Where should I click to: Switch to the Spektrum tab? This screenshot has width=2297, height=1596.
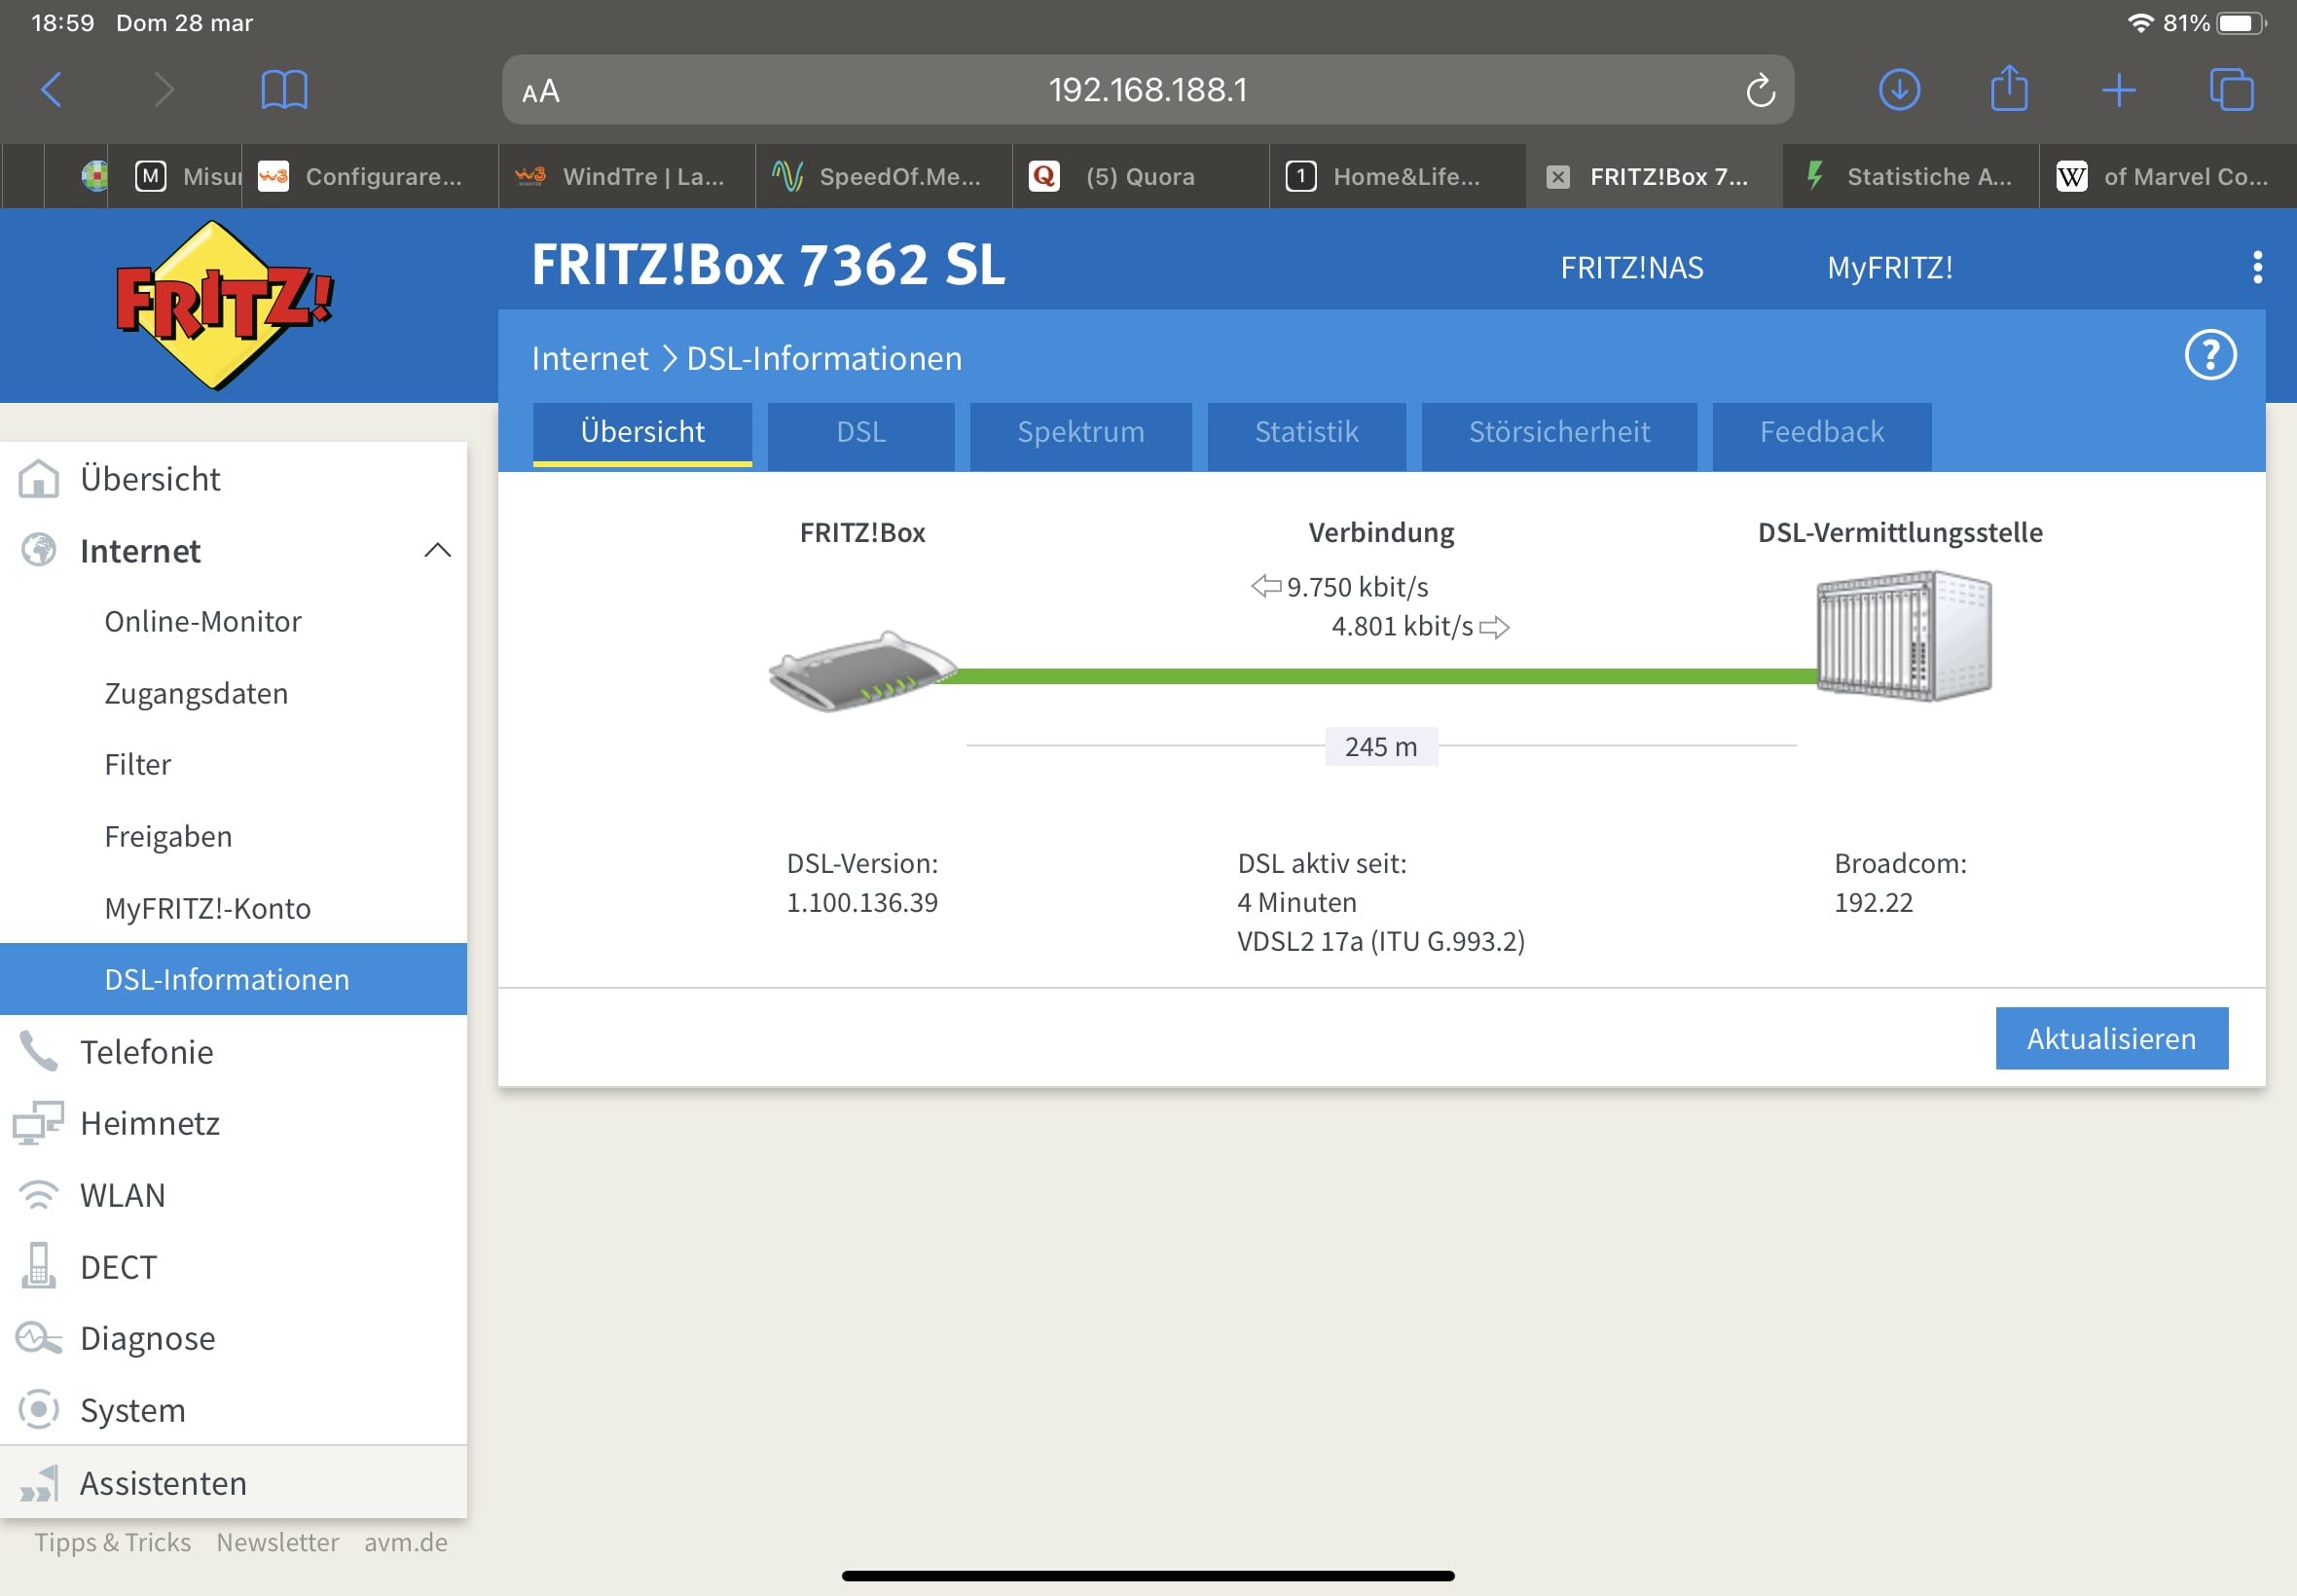[x=1080, y=432]
